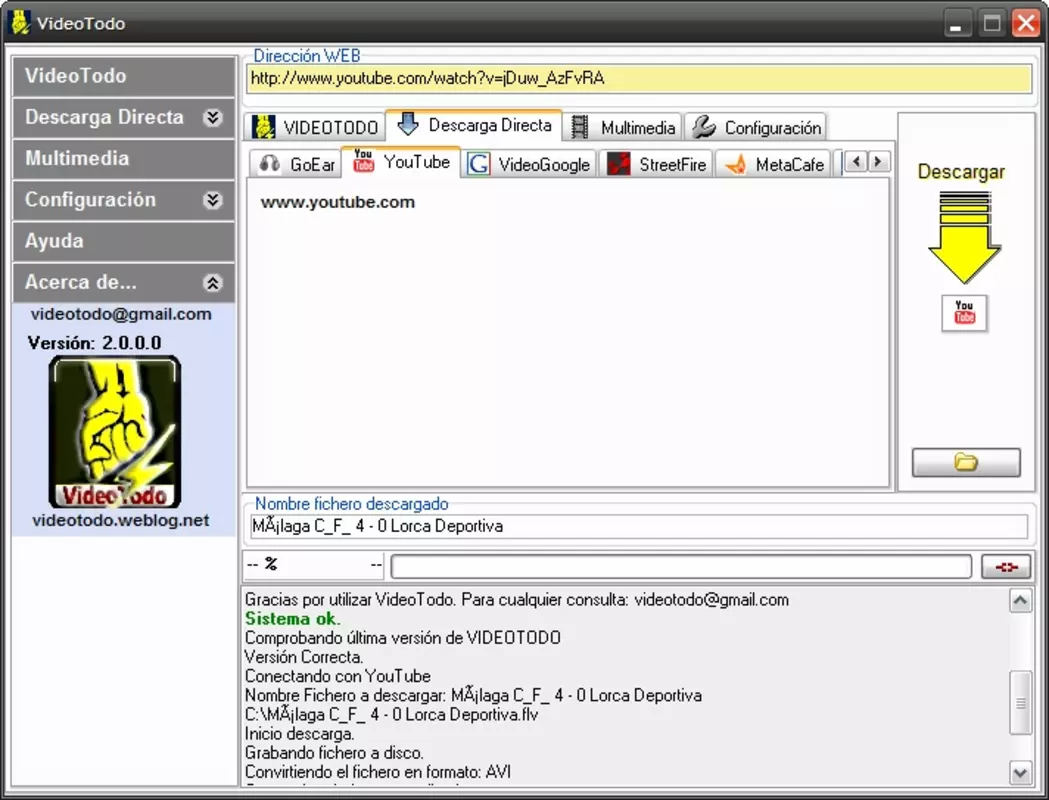Screen dimensions: 1049x800
Task: Select the VideoGoogle subtab
Action: (x=529, y=164)
